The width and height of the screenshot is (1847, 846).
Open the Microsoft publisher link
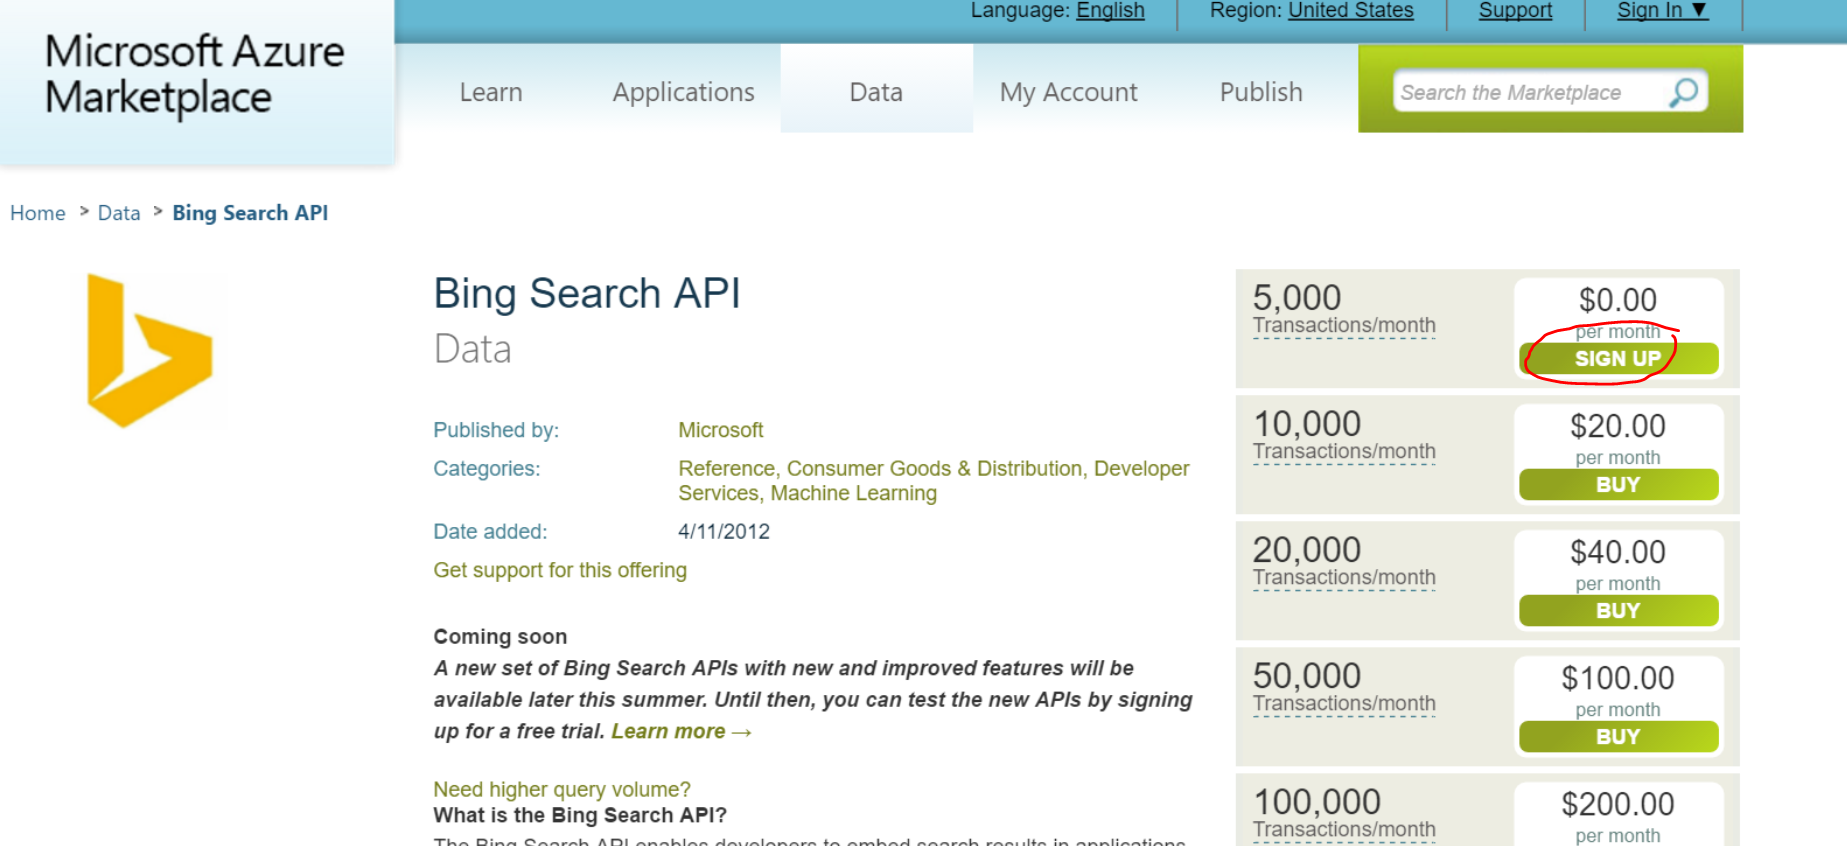click(x=720, y=430)
